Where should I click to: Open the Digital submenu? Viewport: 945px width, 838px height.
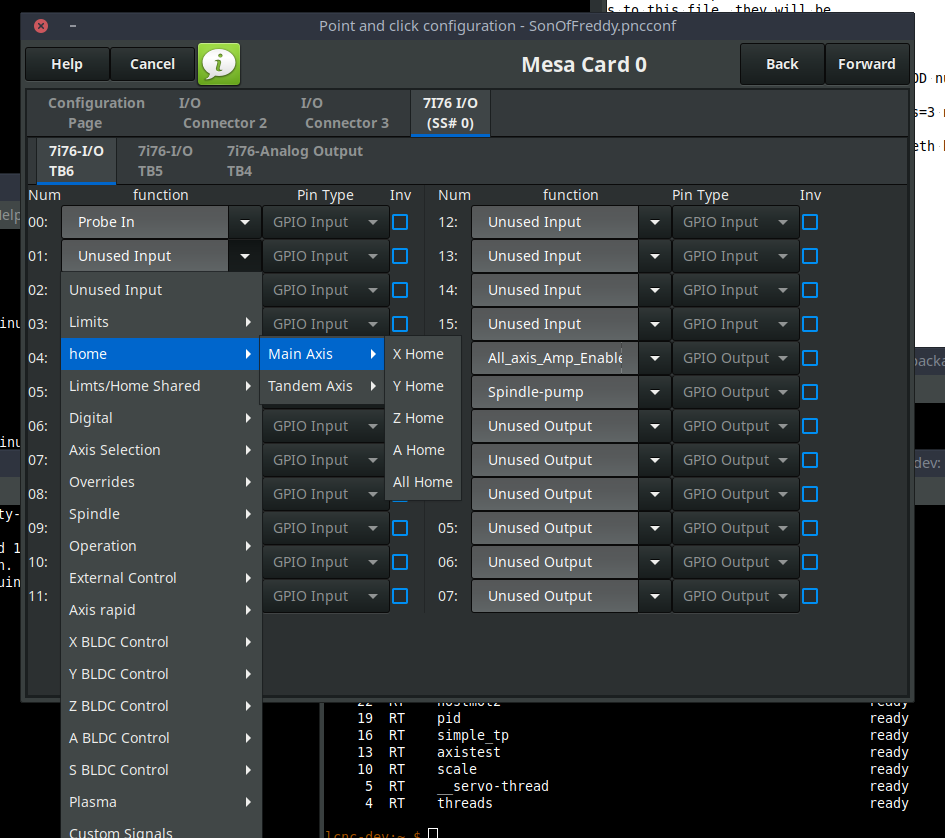tap(162, 418)
